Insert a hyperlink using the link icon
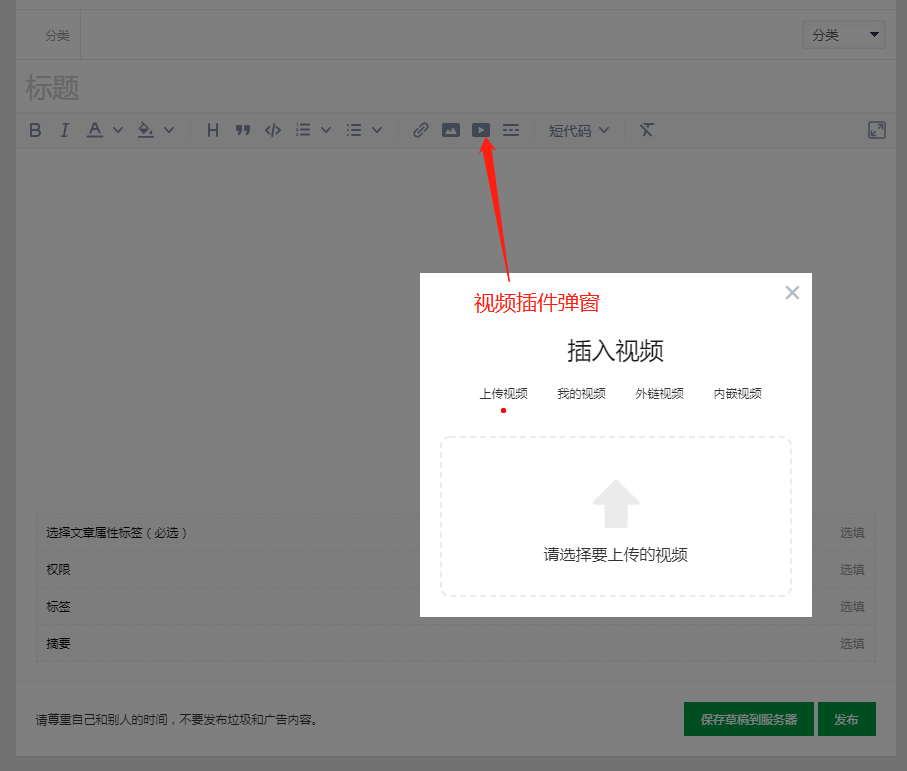Screen dimensions: 907x771 pos(420,130)
